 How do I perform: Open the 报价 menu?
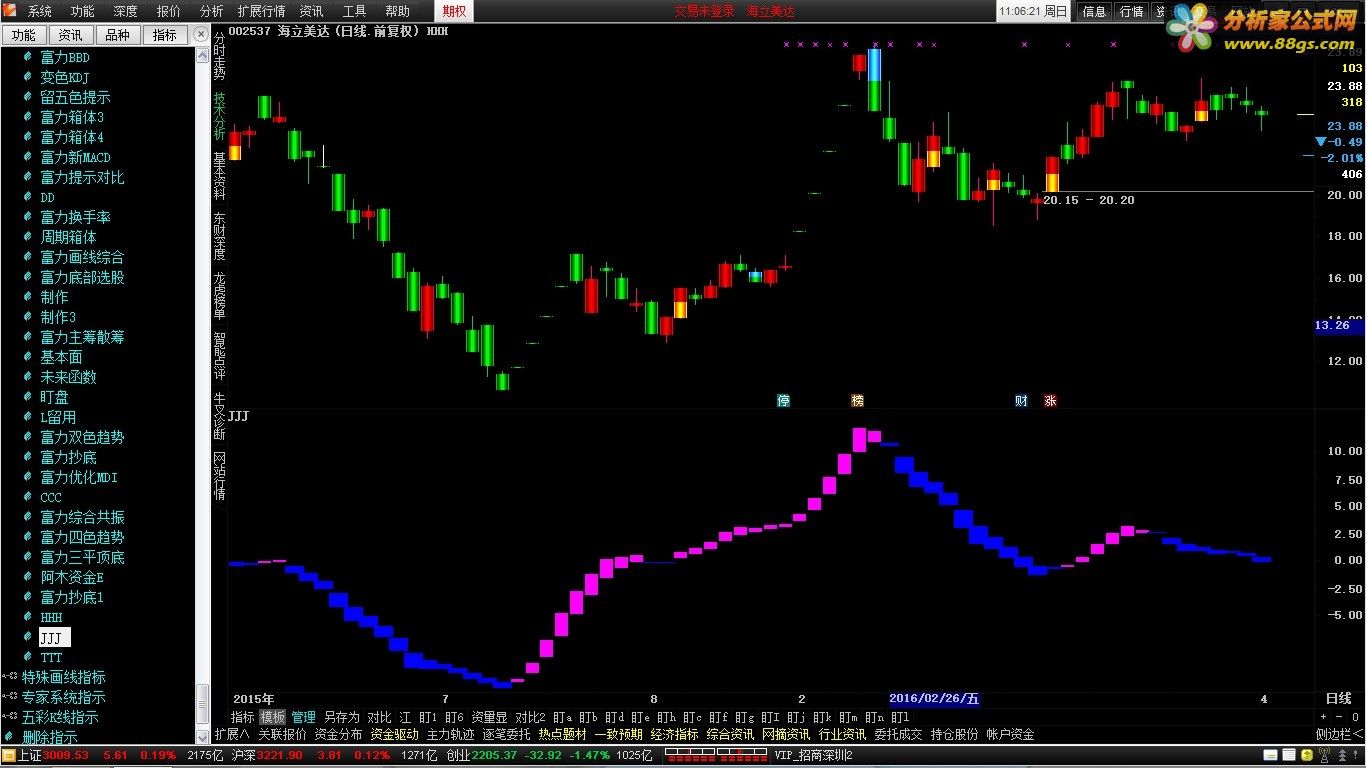[x=169, y=11]
